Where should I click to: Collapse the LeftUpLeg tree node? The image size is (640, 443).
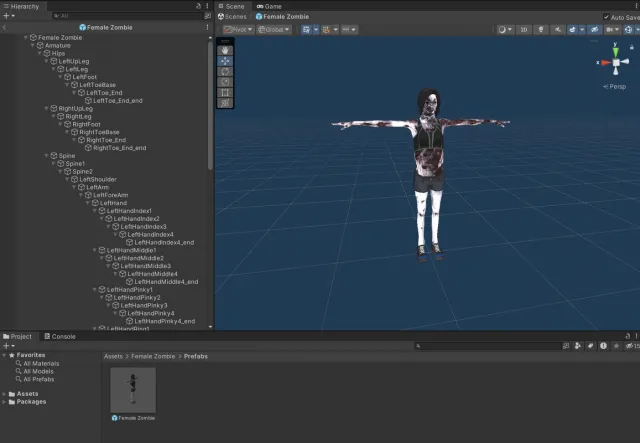(47, 61)
